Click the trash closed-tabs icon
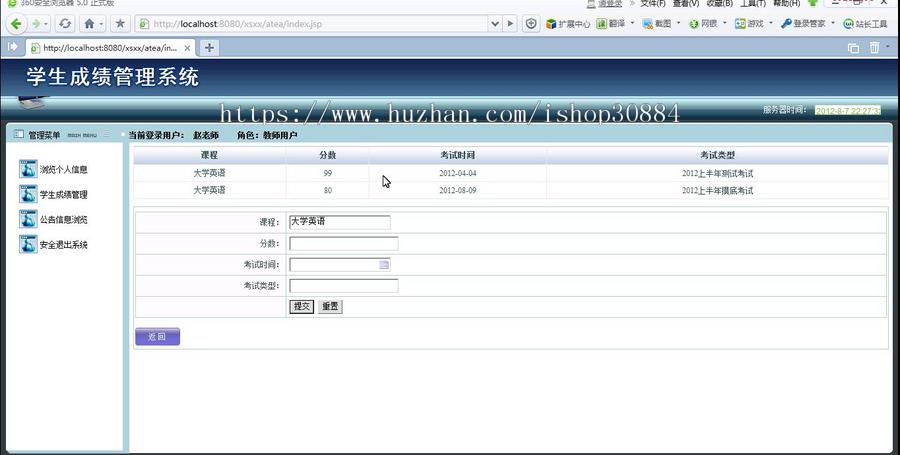The width and height of the screenshot is (900, 455). coord(874,48)
